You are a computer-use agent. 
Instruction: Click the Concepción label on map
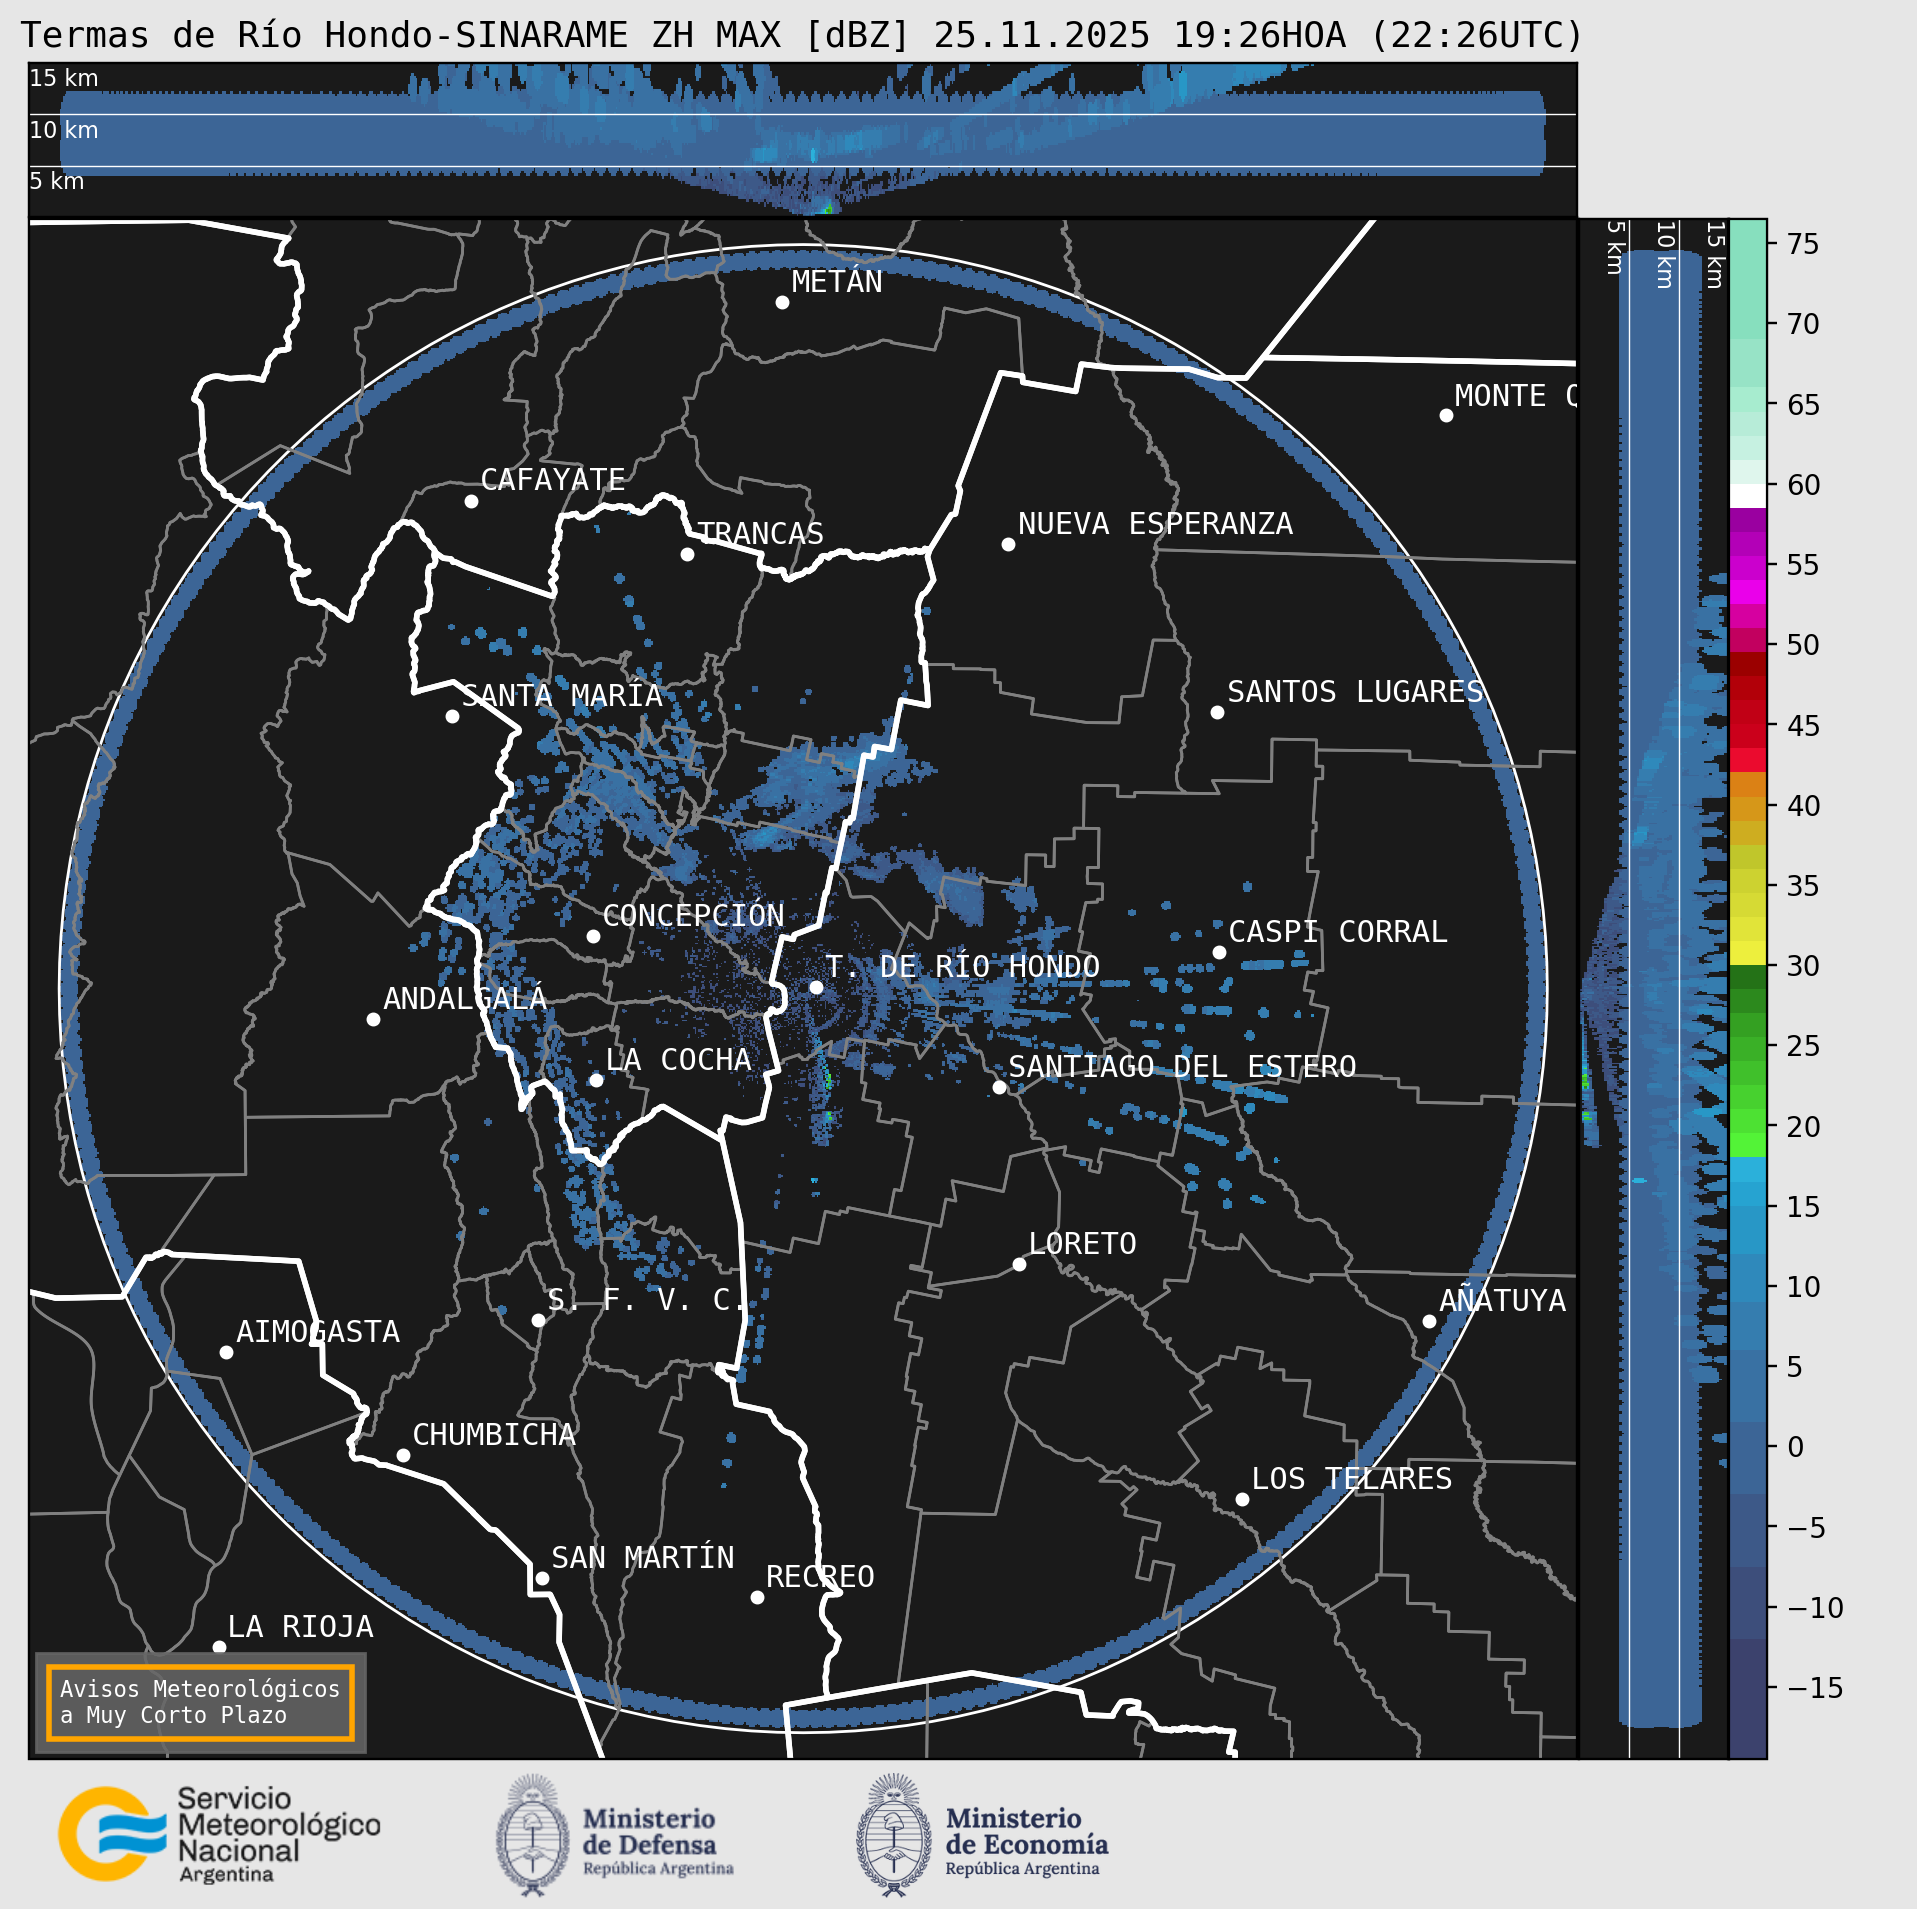point(693,915)
